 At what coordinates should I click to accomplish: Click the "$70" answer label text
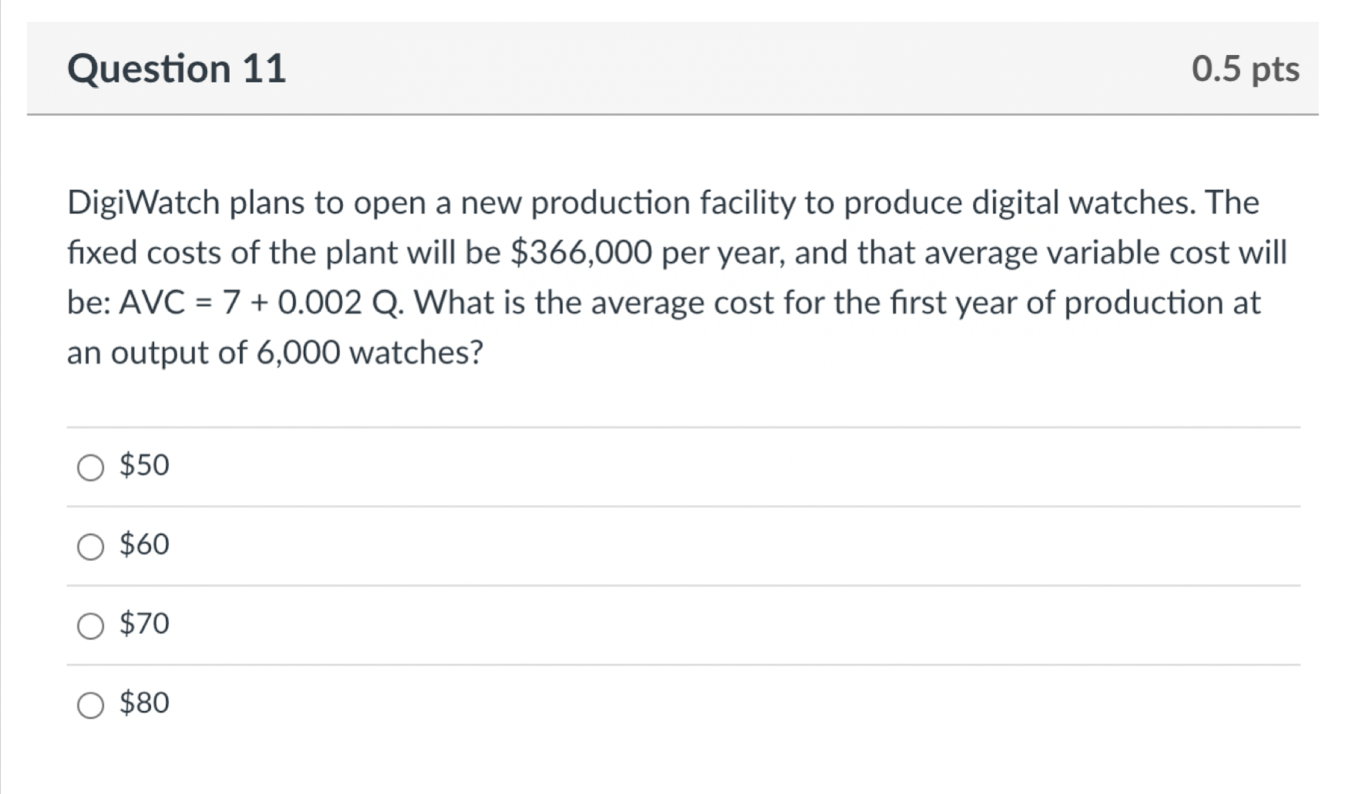coord(145,625)
